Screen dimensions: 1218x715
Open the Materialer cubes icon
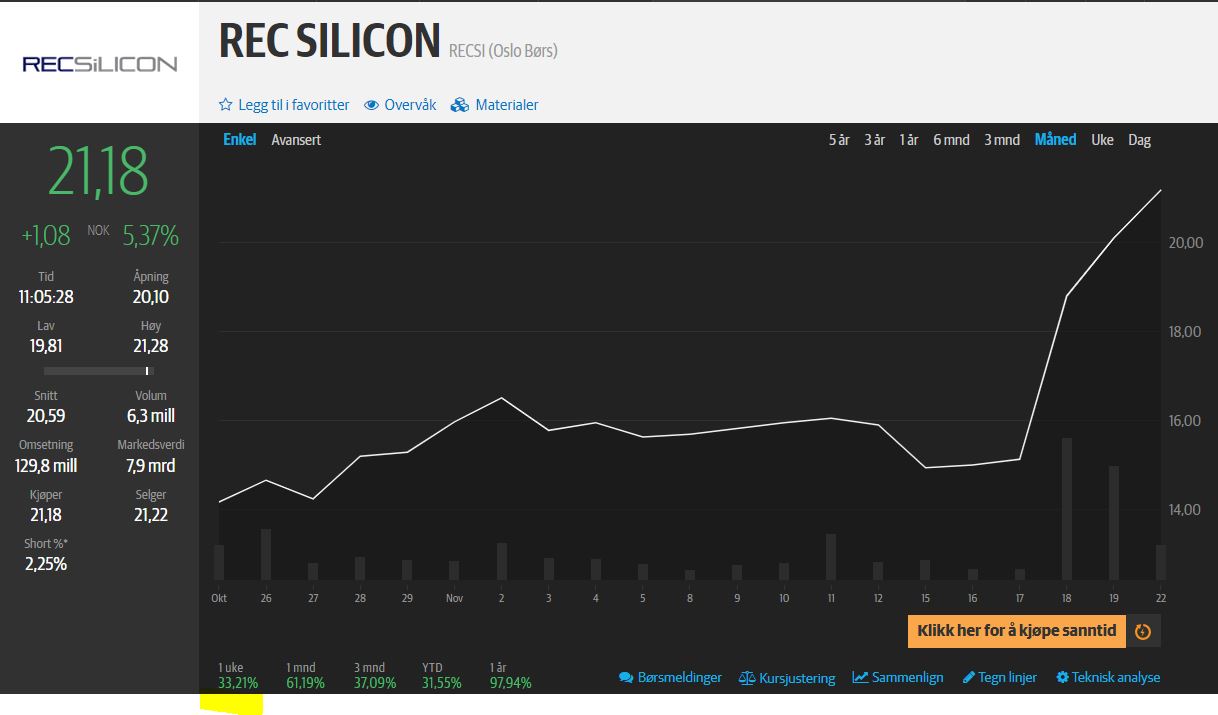point(460,105)
